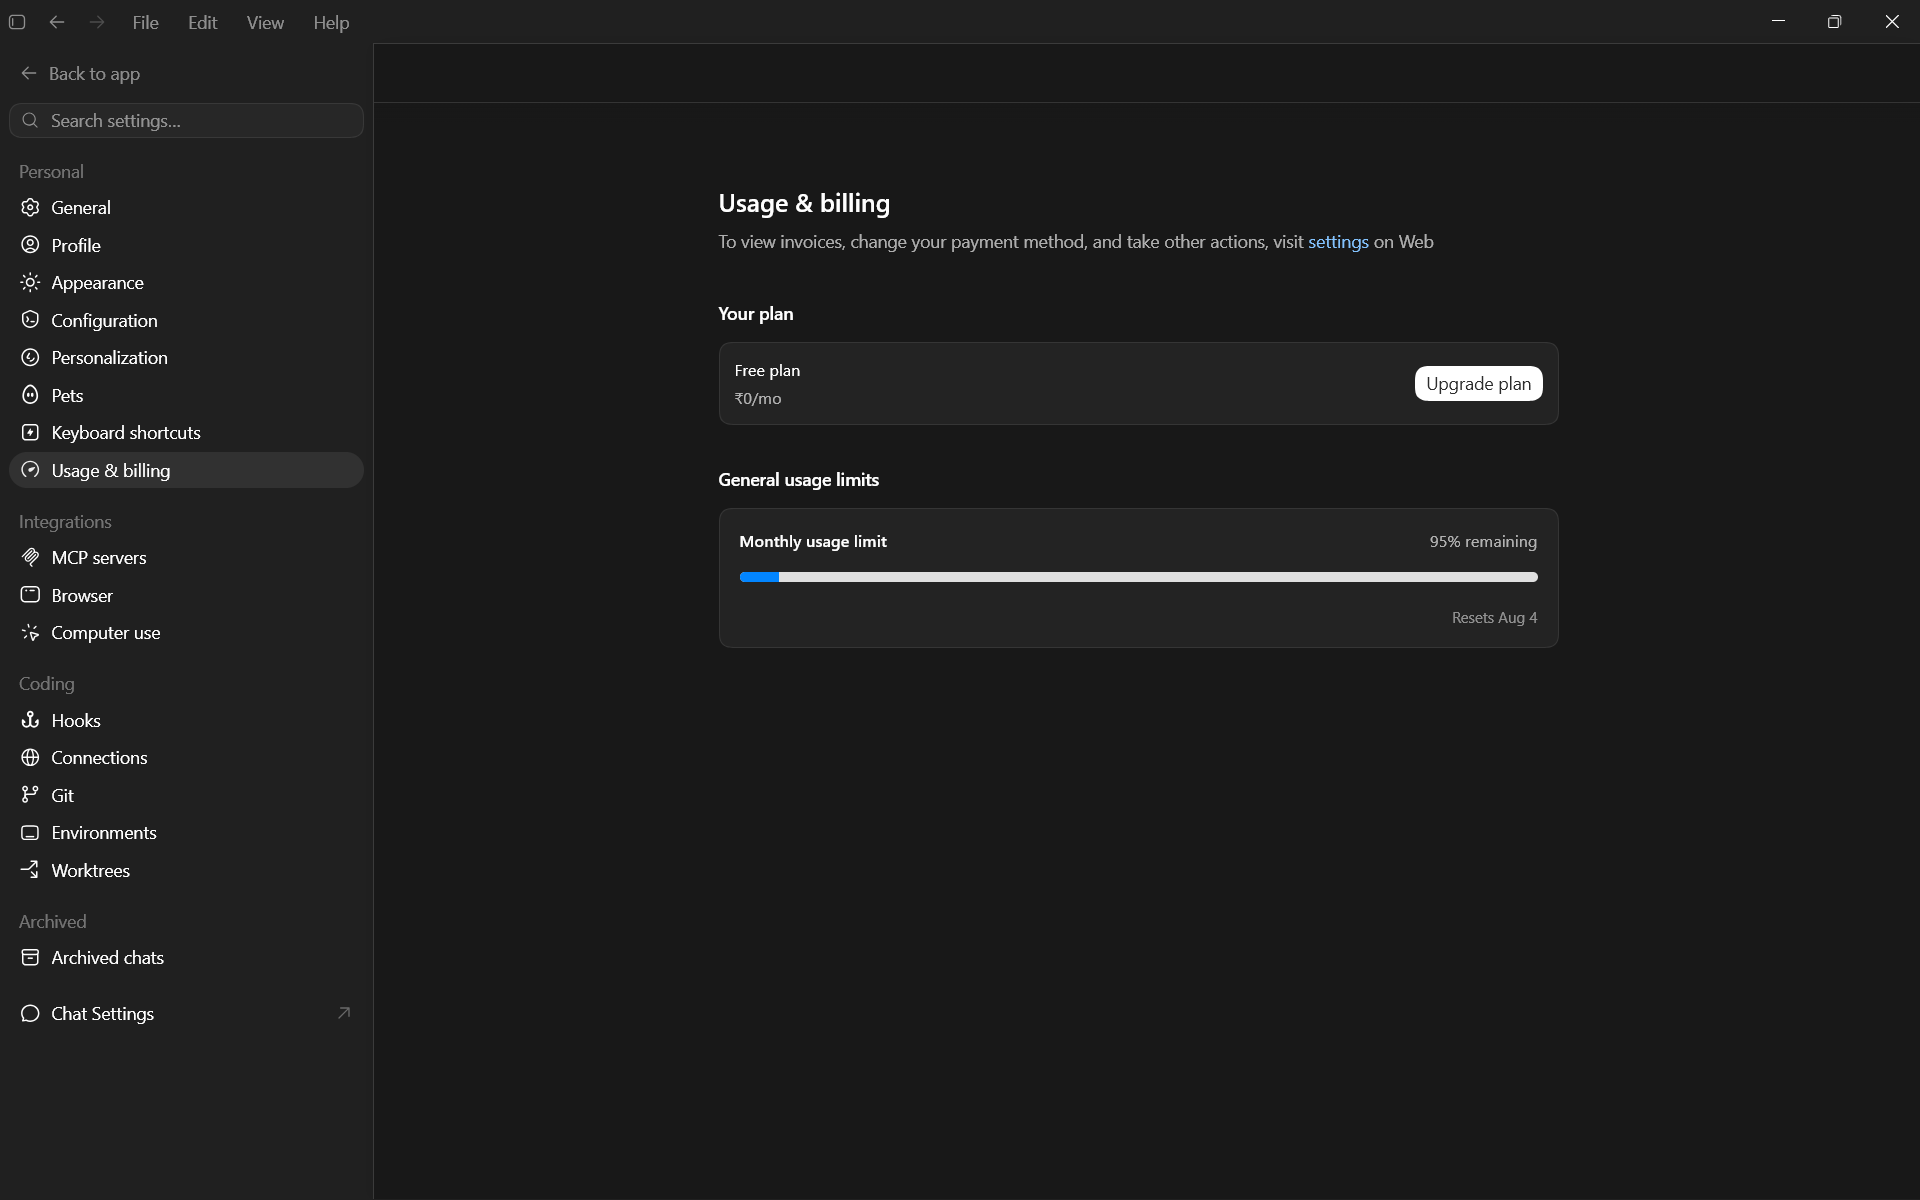Click the Free plan label
This screenshot has width=1920, height=1200.
click(767, 370)
